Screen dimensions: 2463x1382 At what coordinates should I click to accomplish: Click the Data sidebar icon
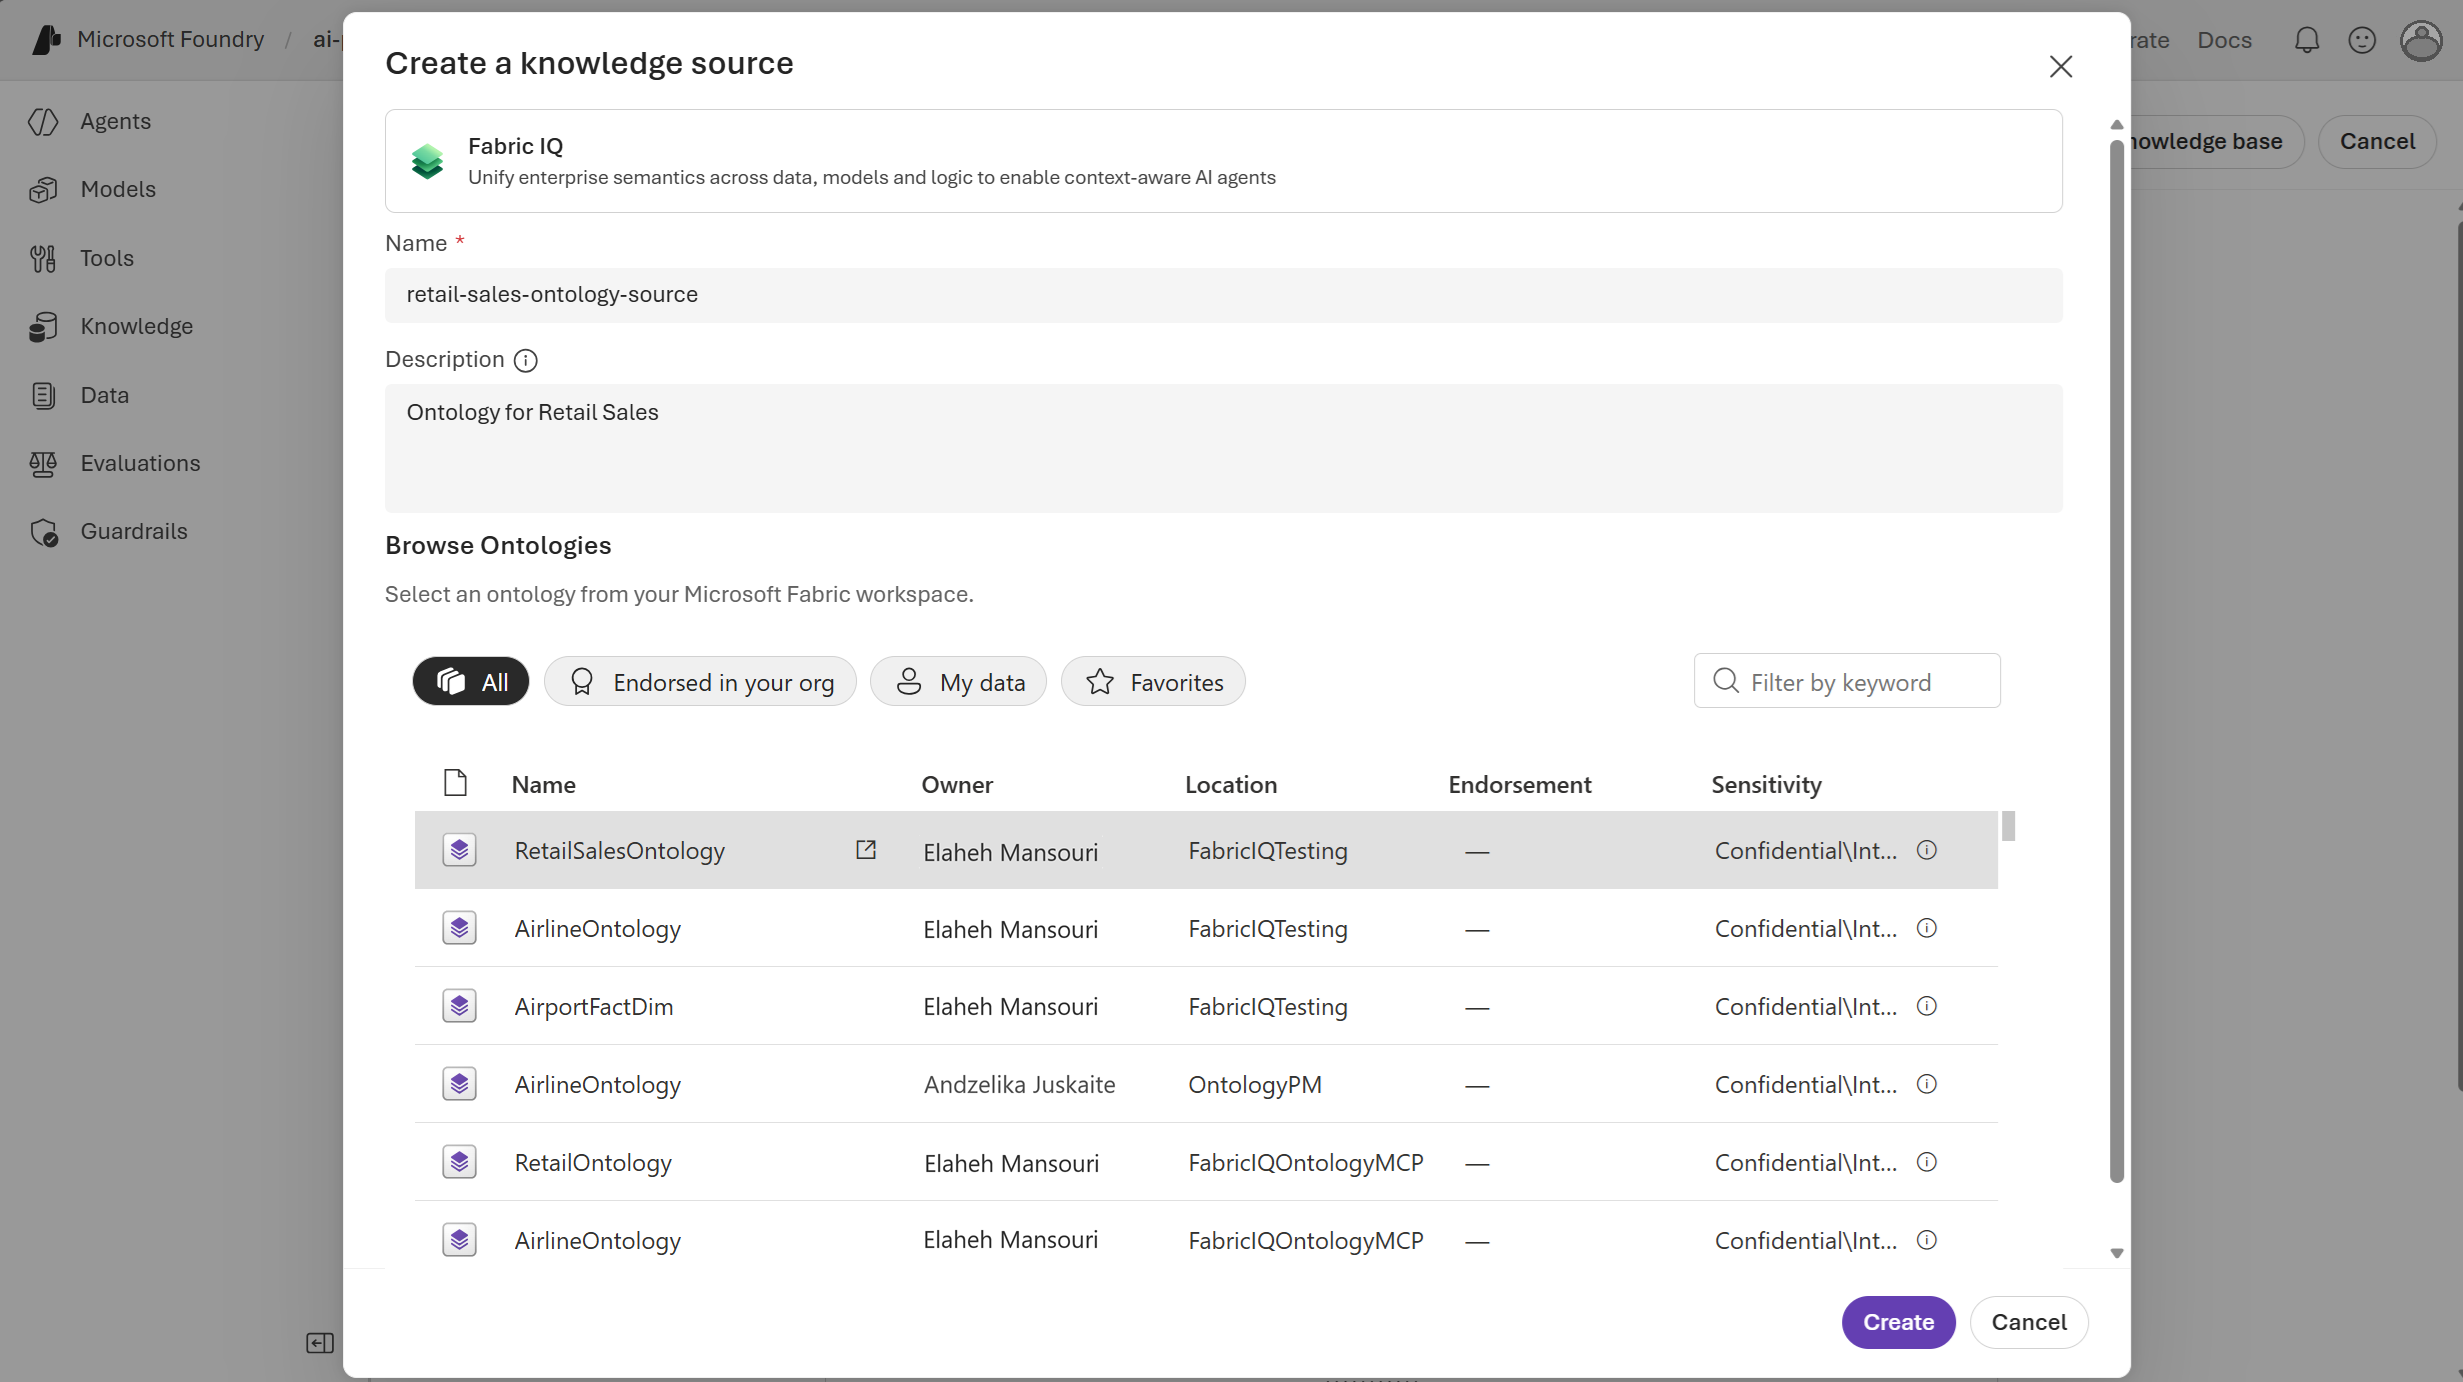point(43,395)
